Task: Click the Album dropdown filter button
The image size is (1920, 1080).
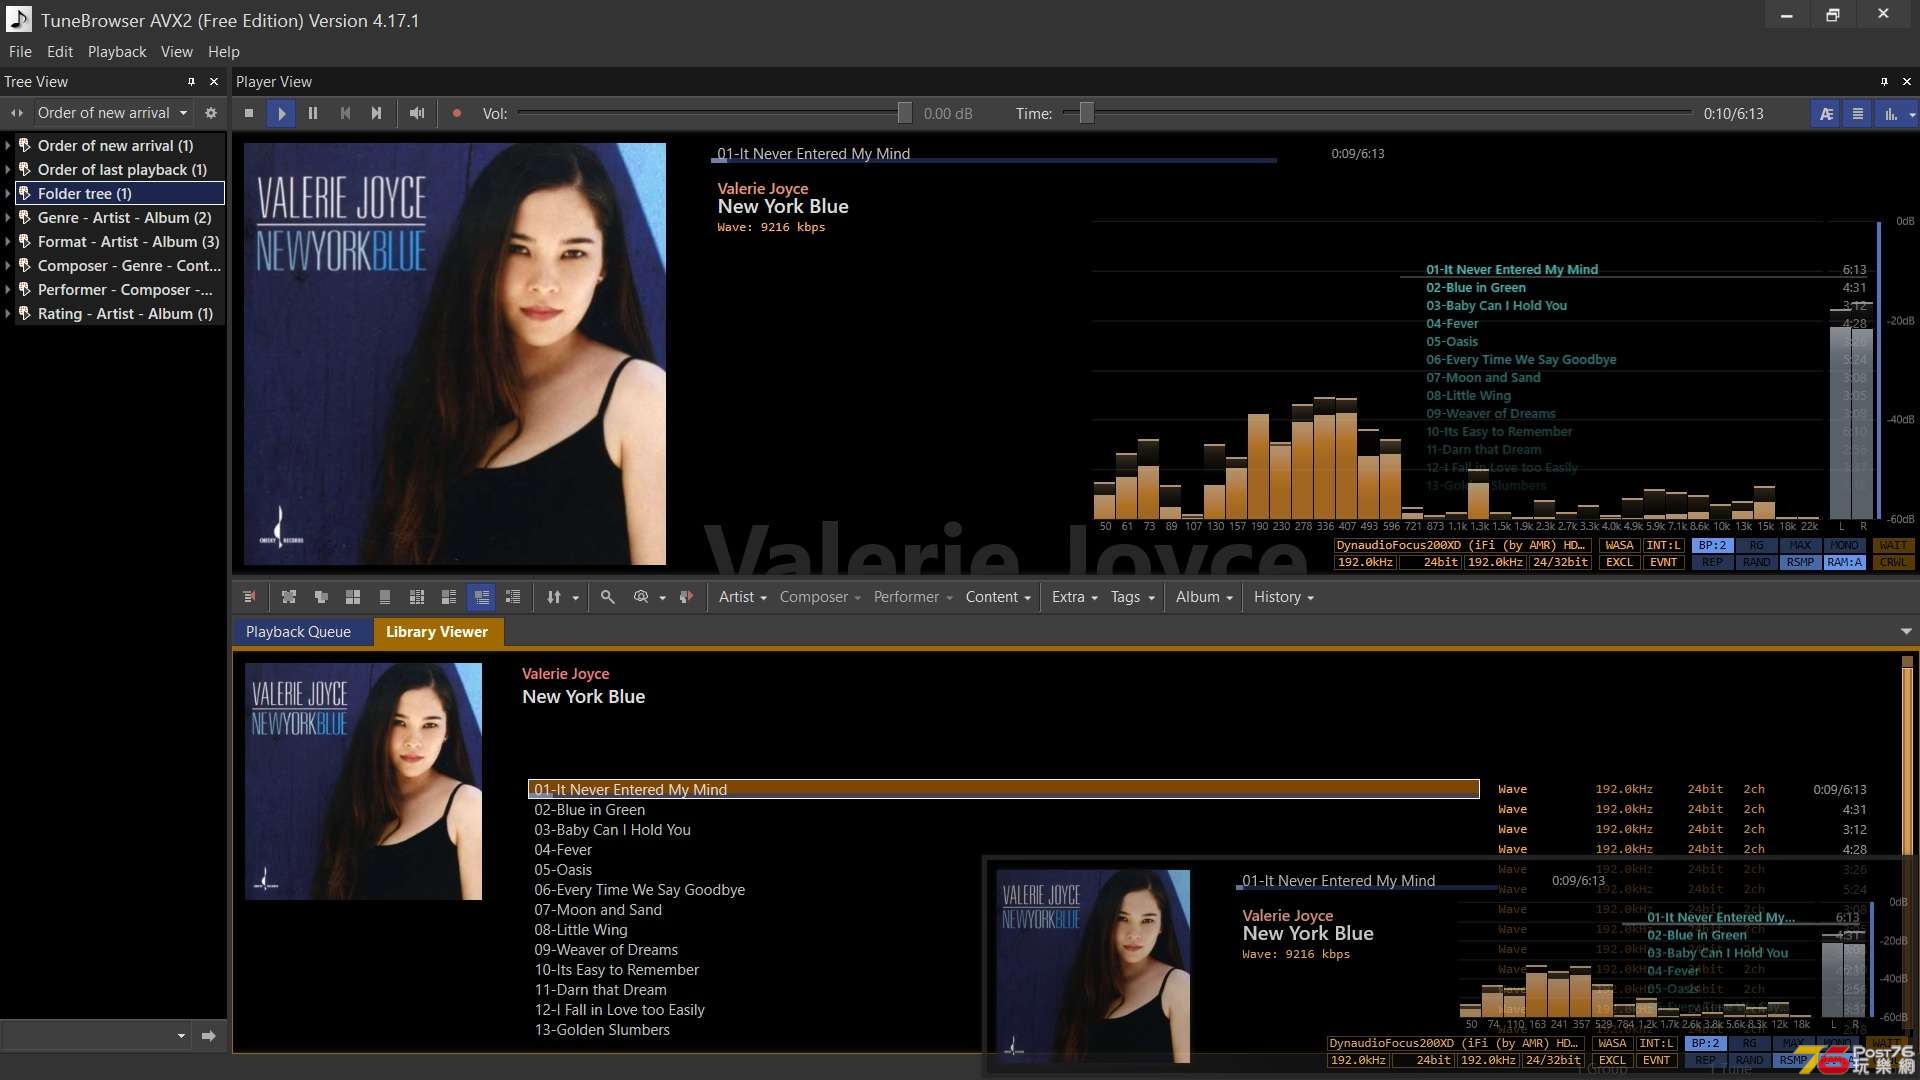Action: coord(1203,596)
